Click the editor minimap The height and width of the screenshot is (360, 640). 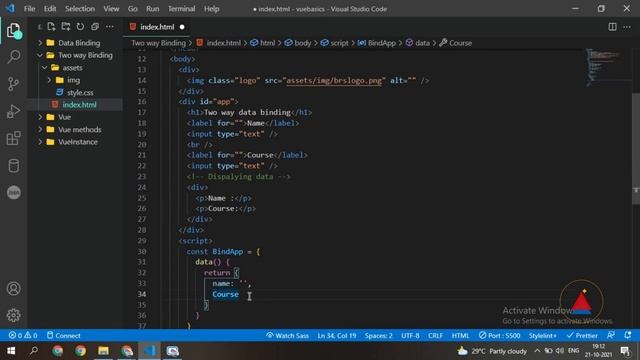[x=607, y=67]
